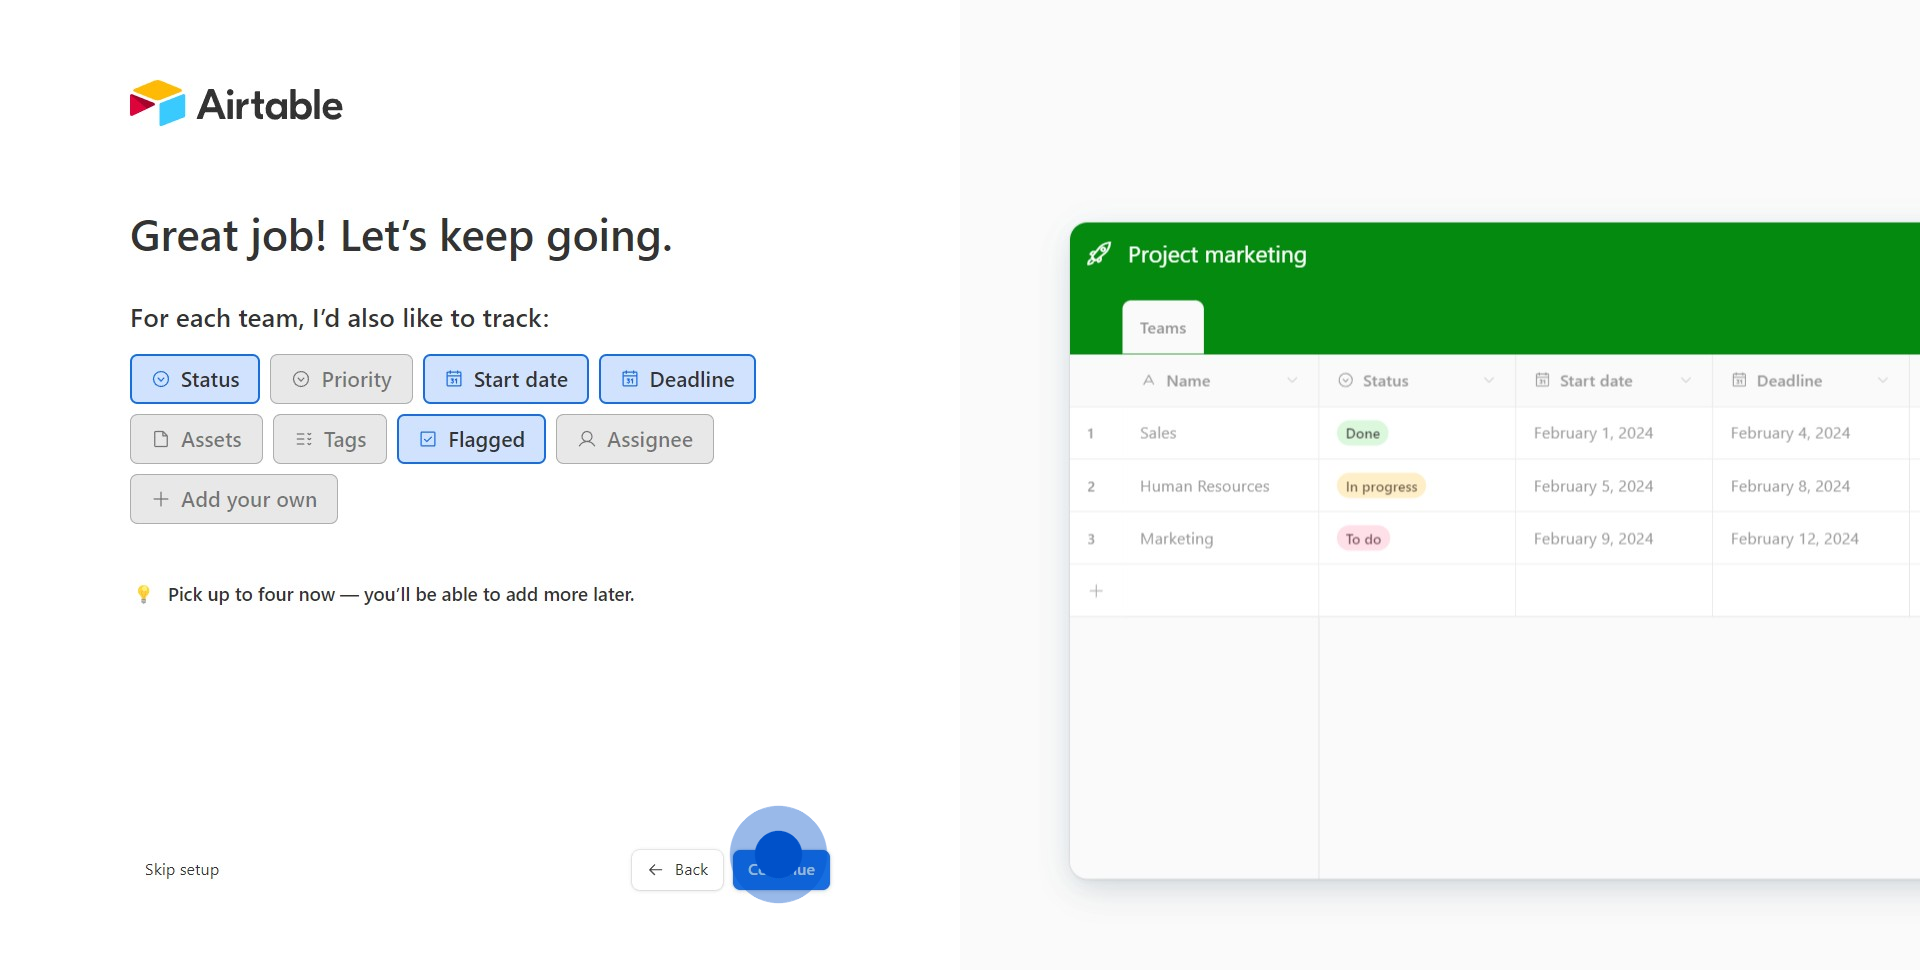Click the calendar icon in Deadline column header
Image resolution: width=1920 pixels, height=970 pixels.
(x=1739, y=381)
